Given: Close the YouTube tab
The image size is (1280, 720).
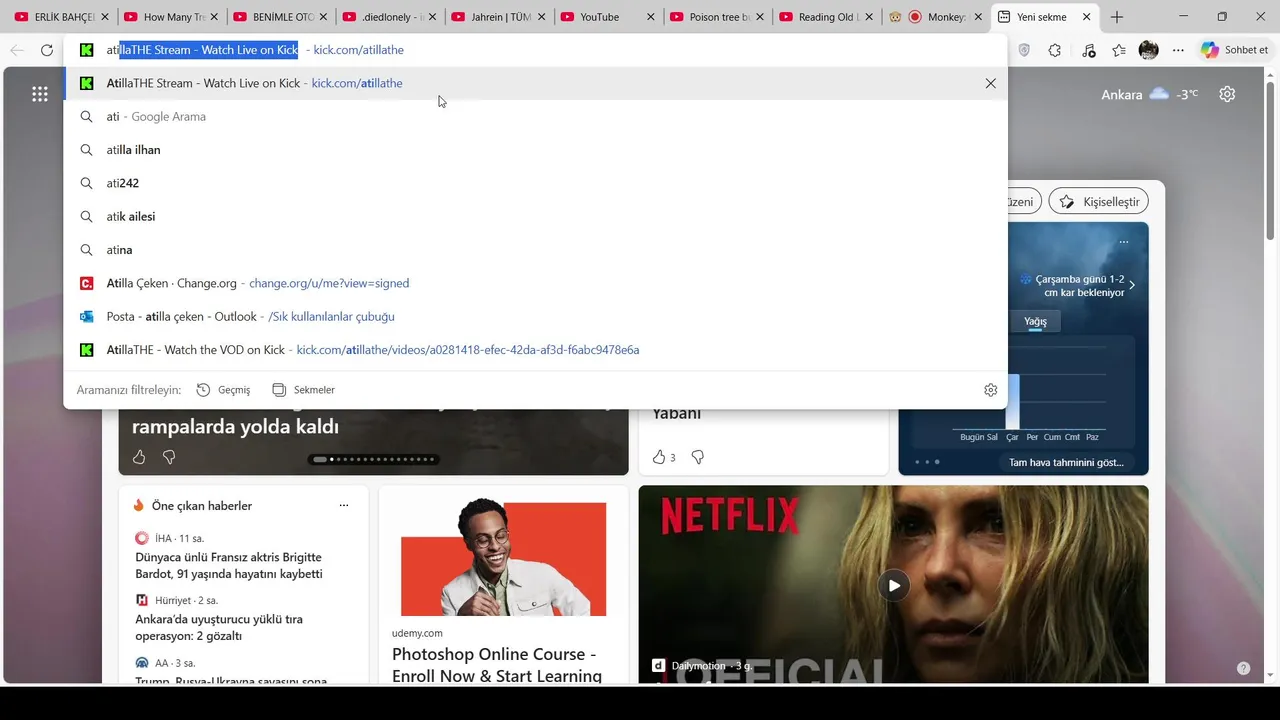Looking at the screenshot, I should coord(651,17).
